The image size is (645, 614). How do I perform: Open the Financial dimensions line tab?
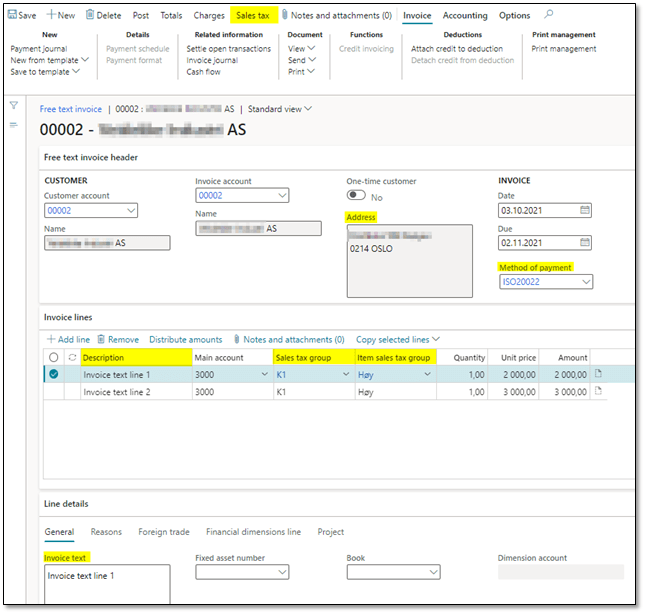coord(253,532)
